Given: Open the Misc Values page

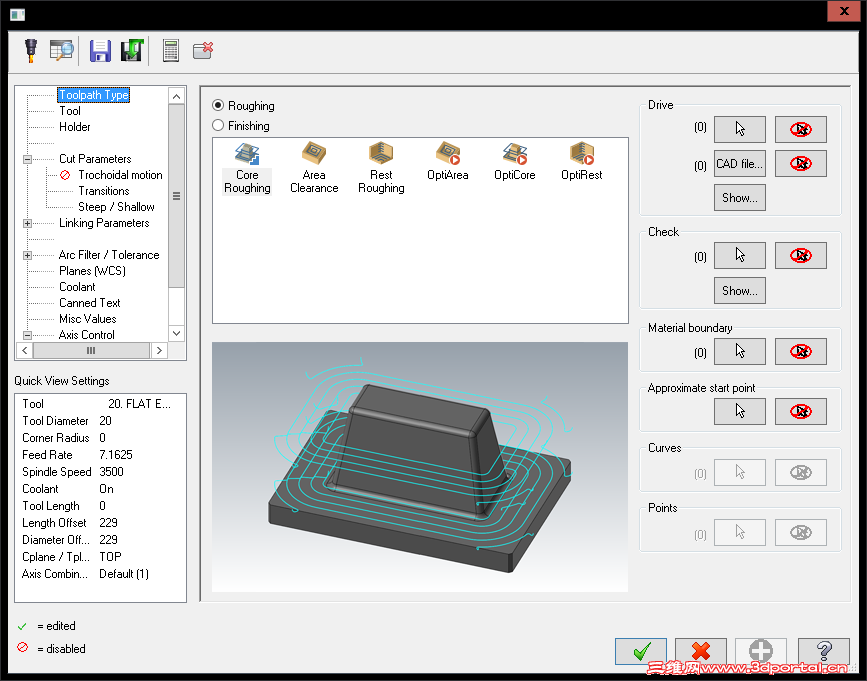Looking at the screenshot, I should point(87,319).
